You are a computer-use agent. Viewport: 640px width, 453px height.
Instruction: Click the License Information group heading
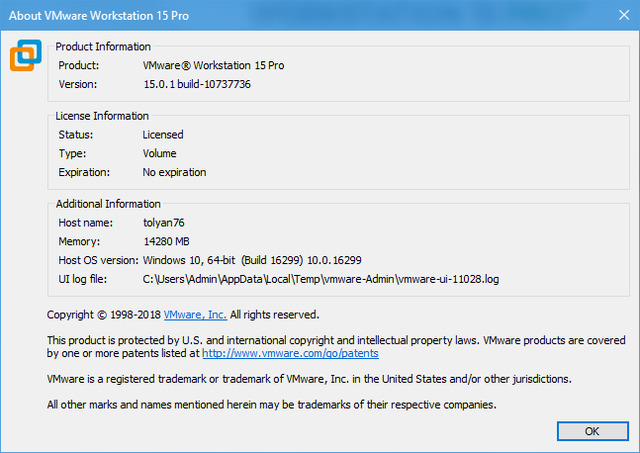pos(102,116)
